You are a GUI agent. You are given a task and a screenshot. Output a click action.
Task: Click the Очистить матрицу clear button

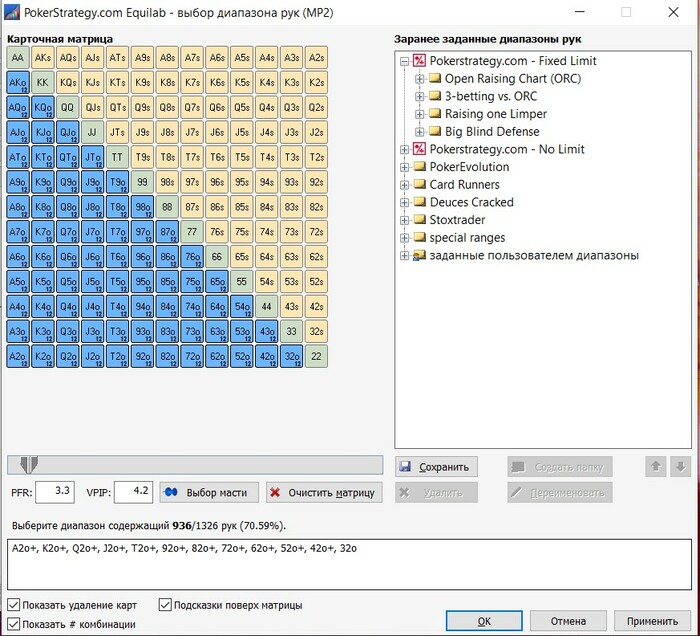click(x=324, y=493)
